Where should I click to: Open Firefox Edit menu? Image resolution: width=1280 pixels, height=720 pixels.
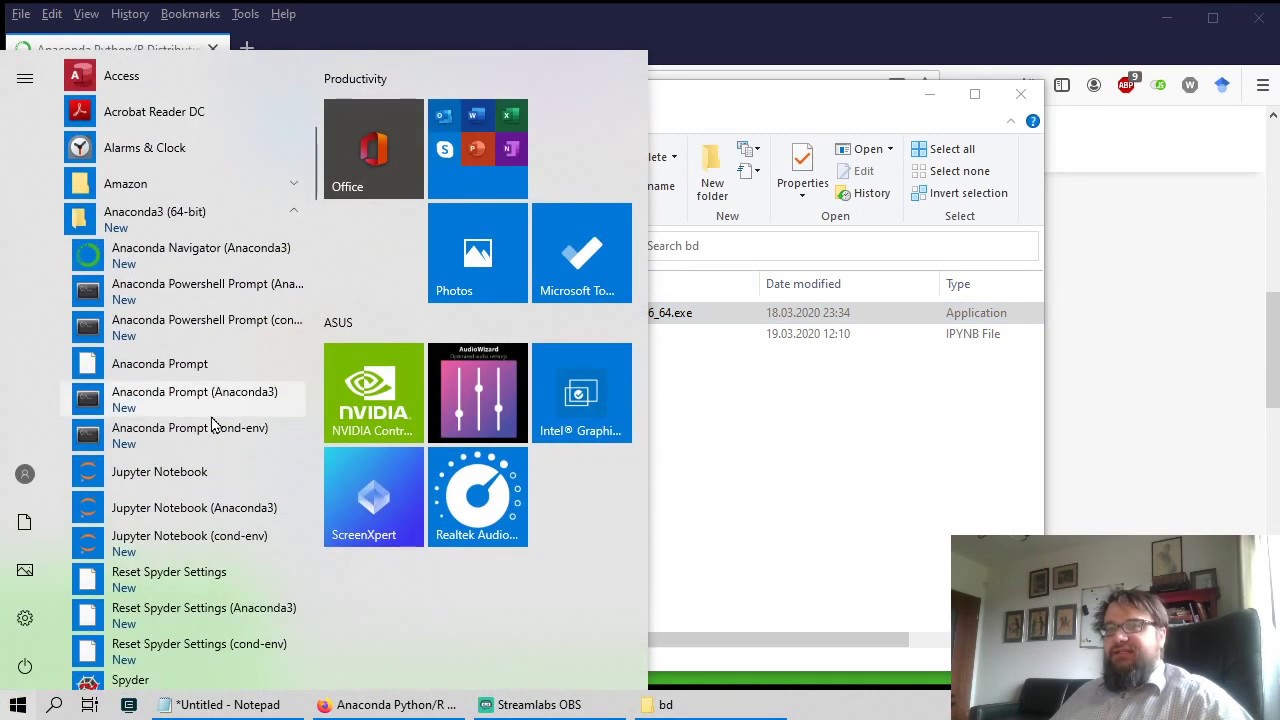51,14
